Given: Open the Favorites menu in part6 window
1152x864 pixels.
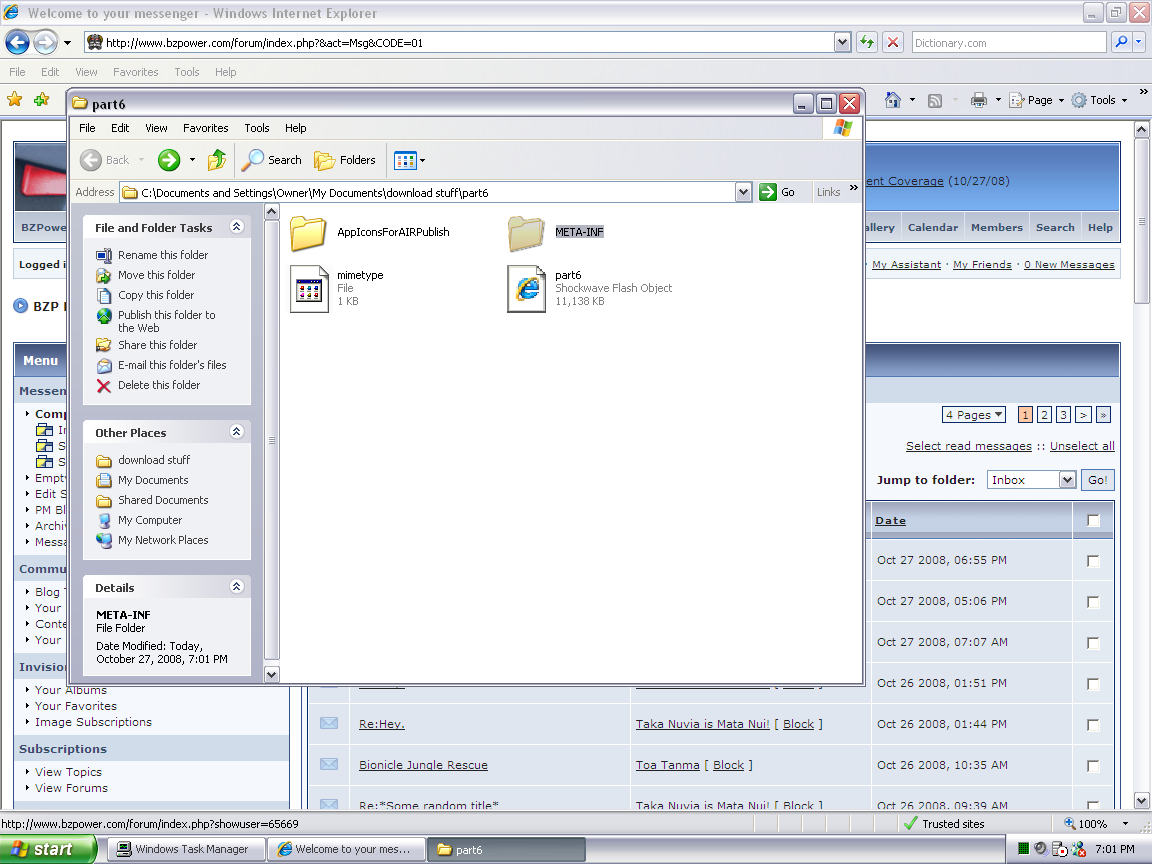Looking at the screenshot, I should click(205, 128).
